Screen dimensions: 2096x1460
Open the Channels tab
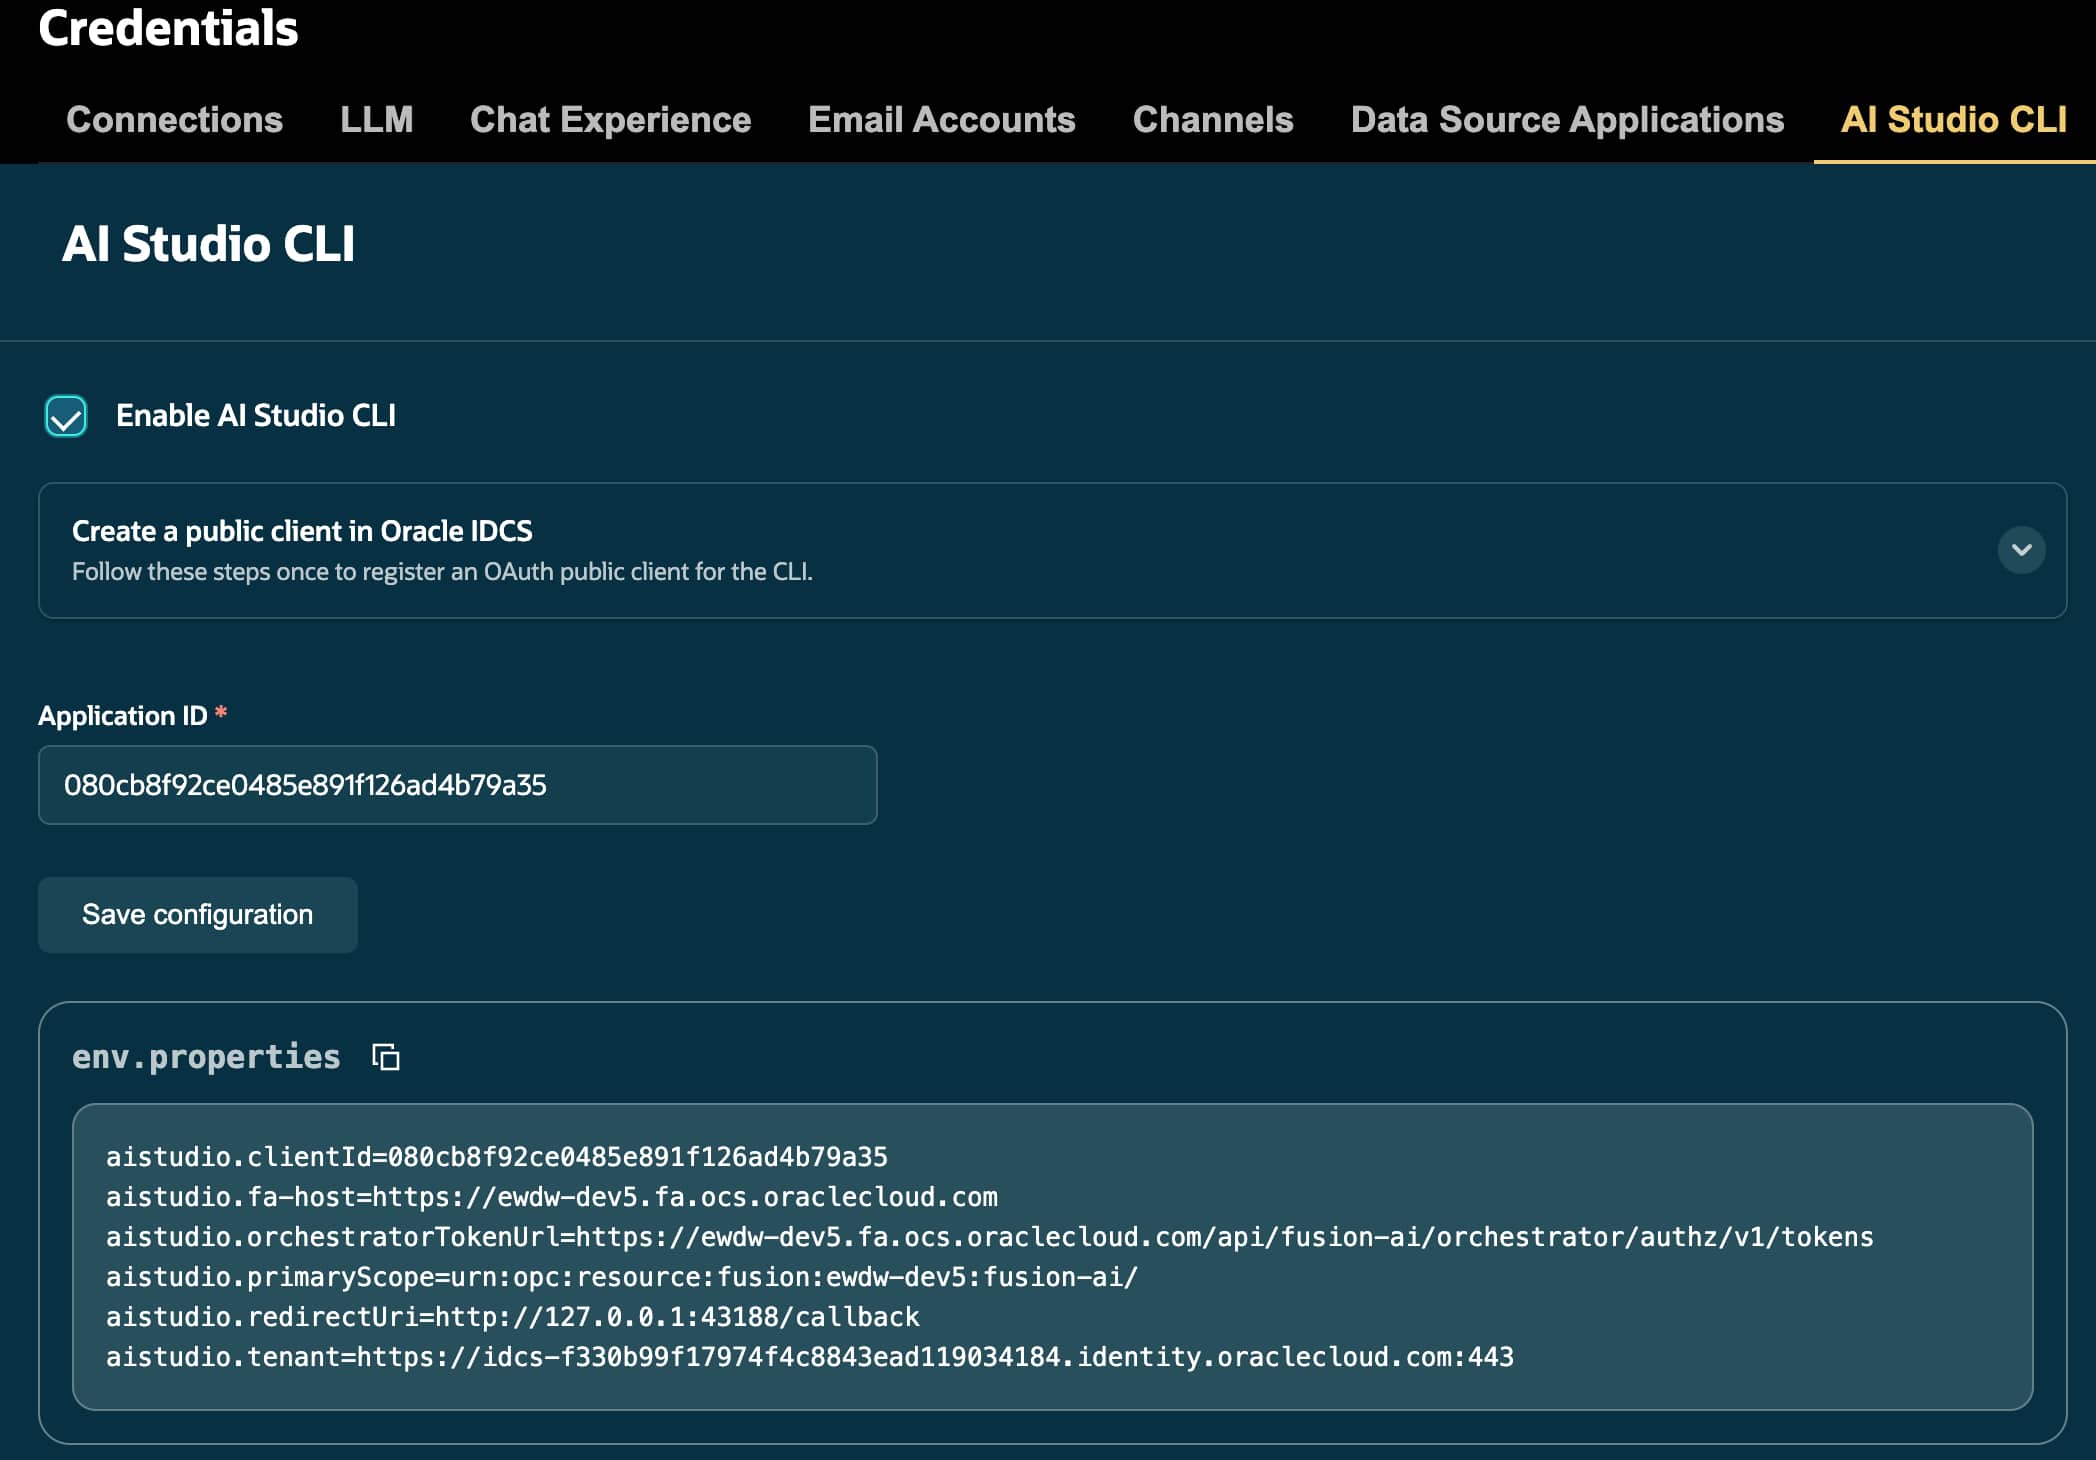pos(1213,120)
